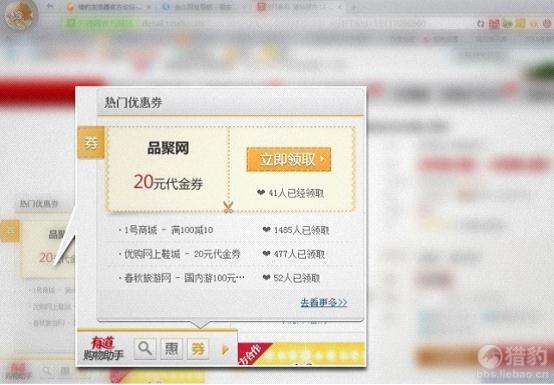Click the 热门优惠券 popup header

coord(133,103)
